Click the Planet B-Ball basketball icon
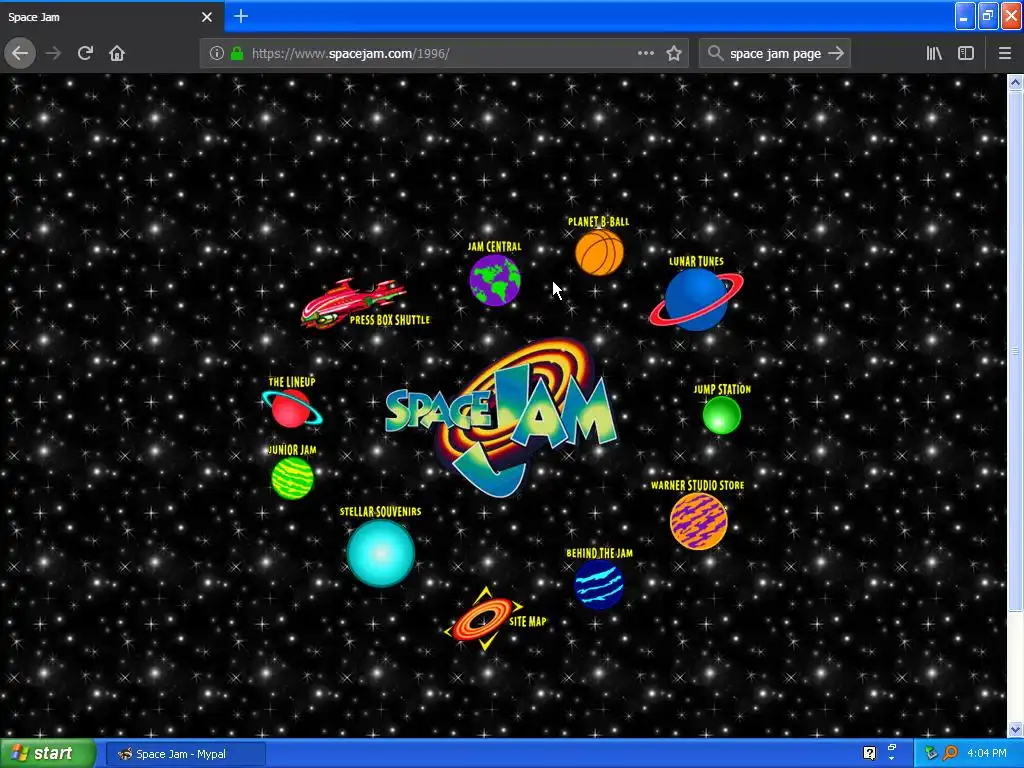Image resolution: width=1024 pixels, height=768 pixels. 599,252
